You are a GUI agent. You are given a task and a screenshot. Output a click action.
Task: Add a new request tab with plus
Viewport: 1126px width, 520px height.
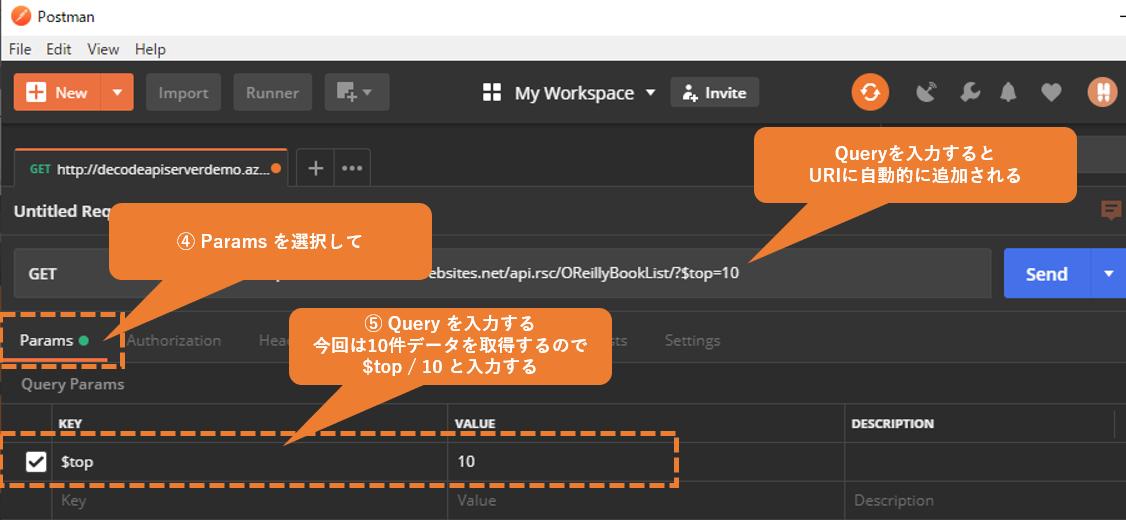point(315,168)
